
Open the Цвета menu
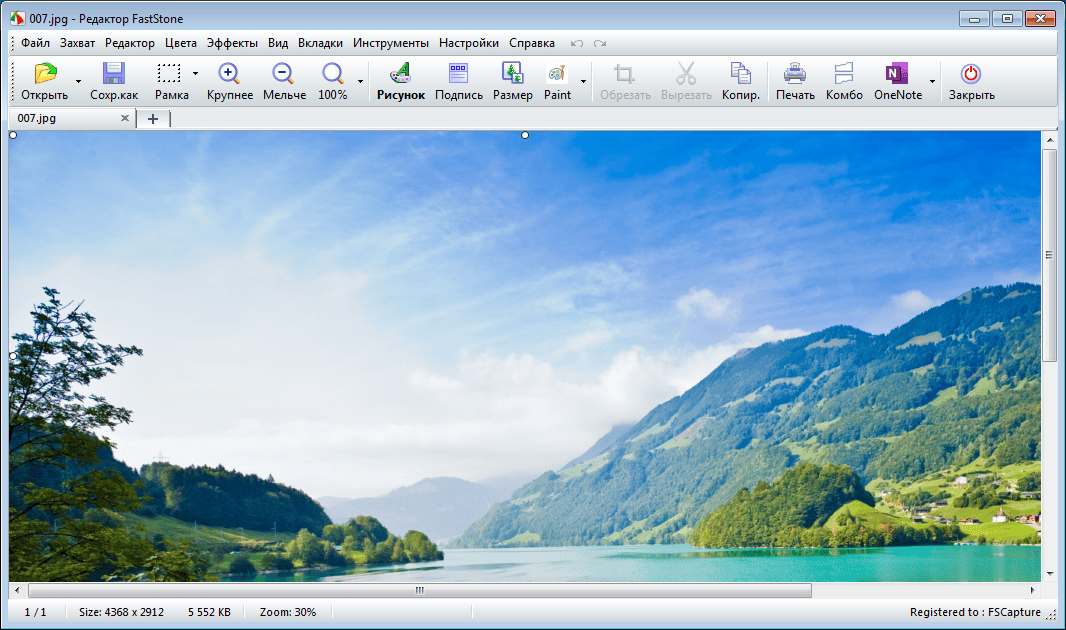[181, 43]
